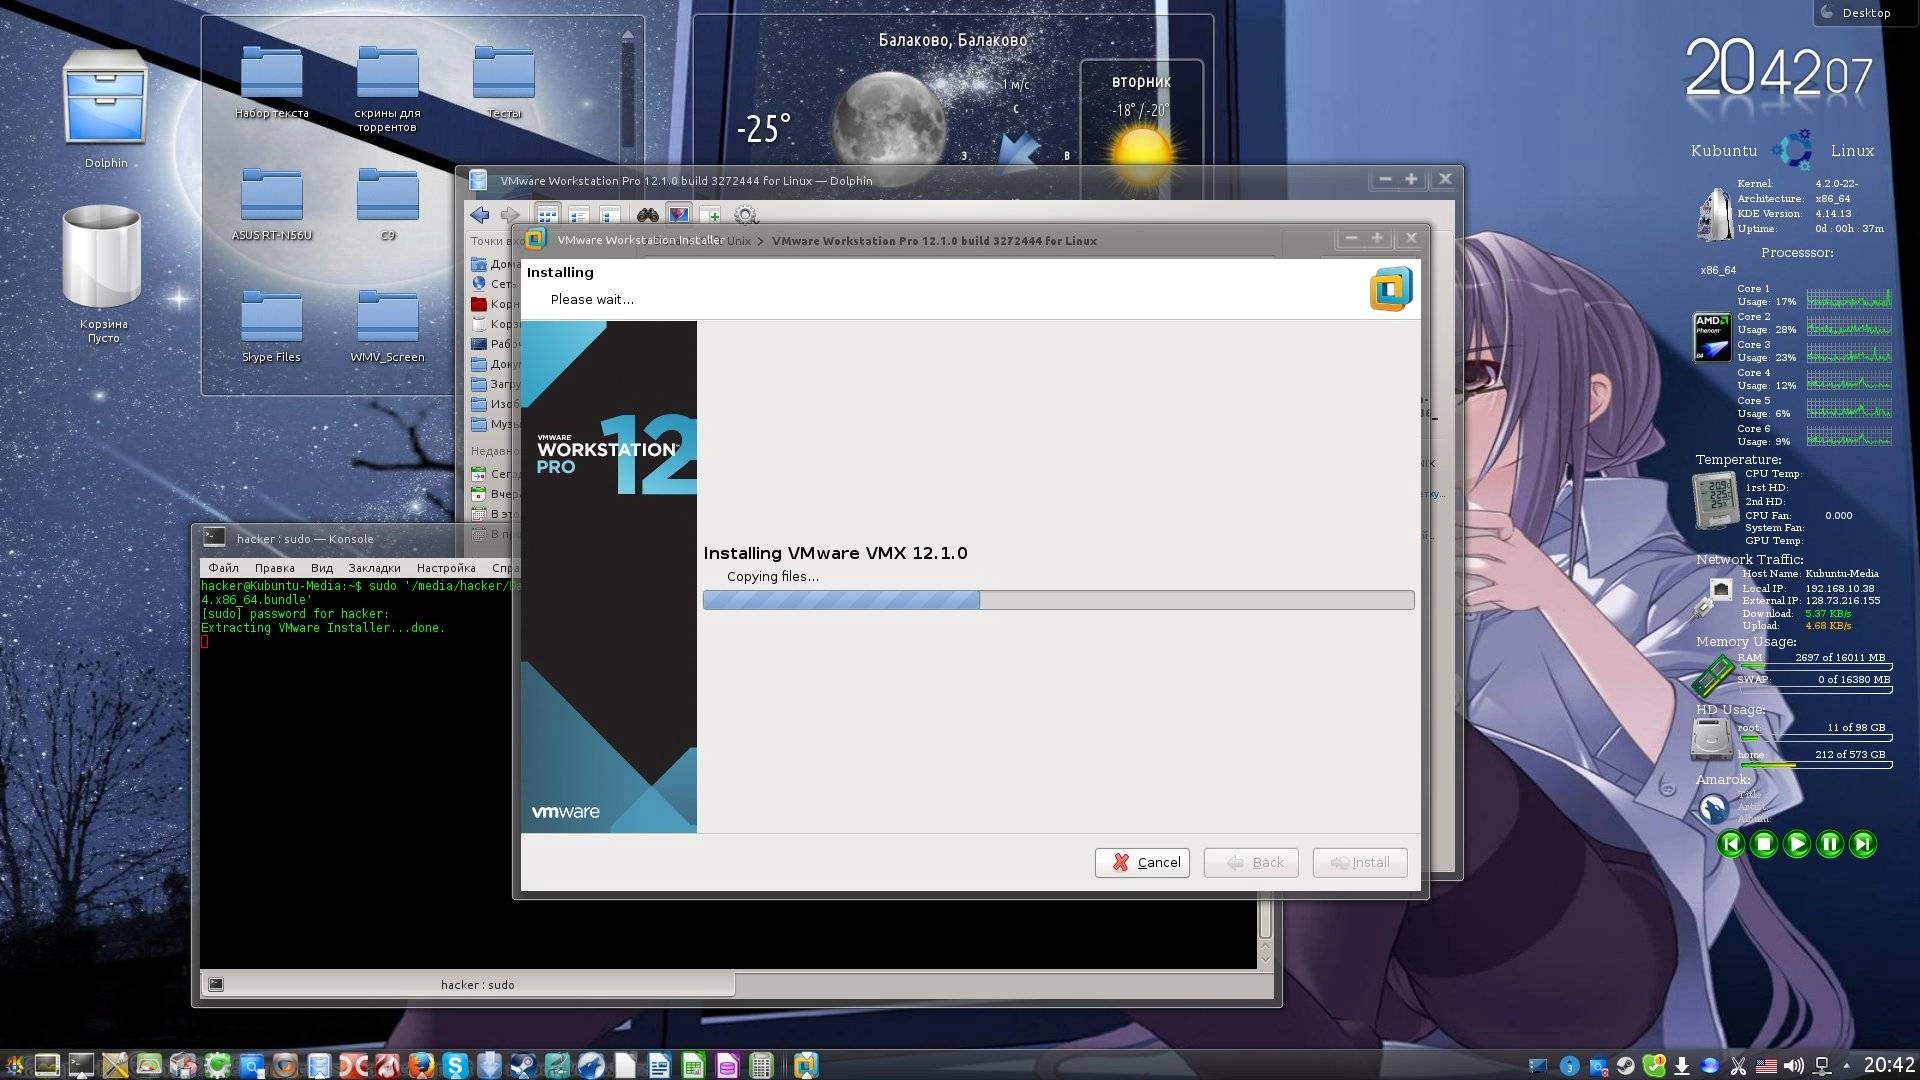Screen dimensions: 1920x1080
Task: Click the VMware installer taskbar entry
Action: click(806, 1065)
